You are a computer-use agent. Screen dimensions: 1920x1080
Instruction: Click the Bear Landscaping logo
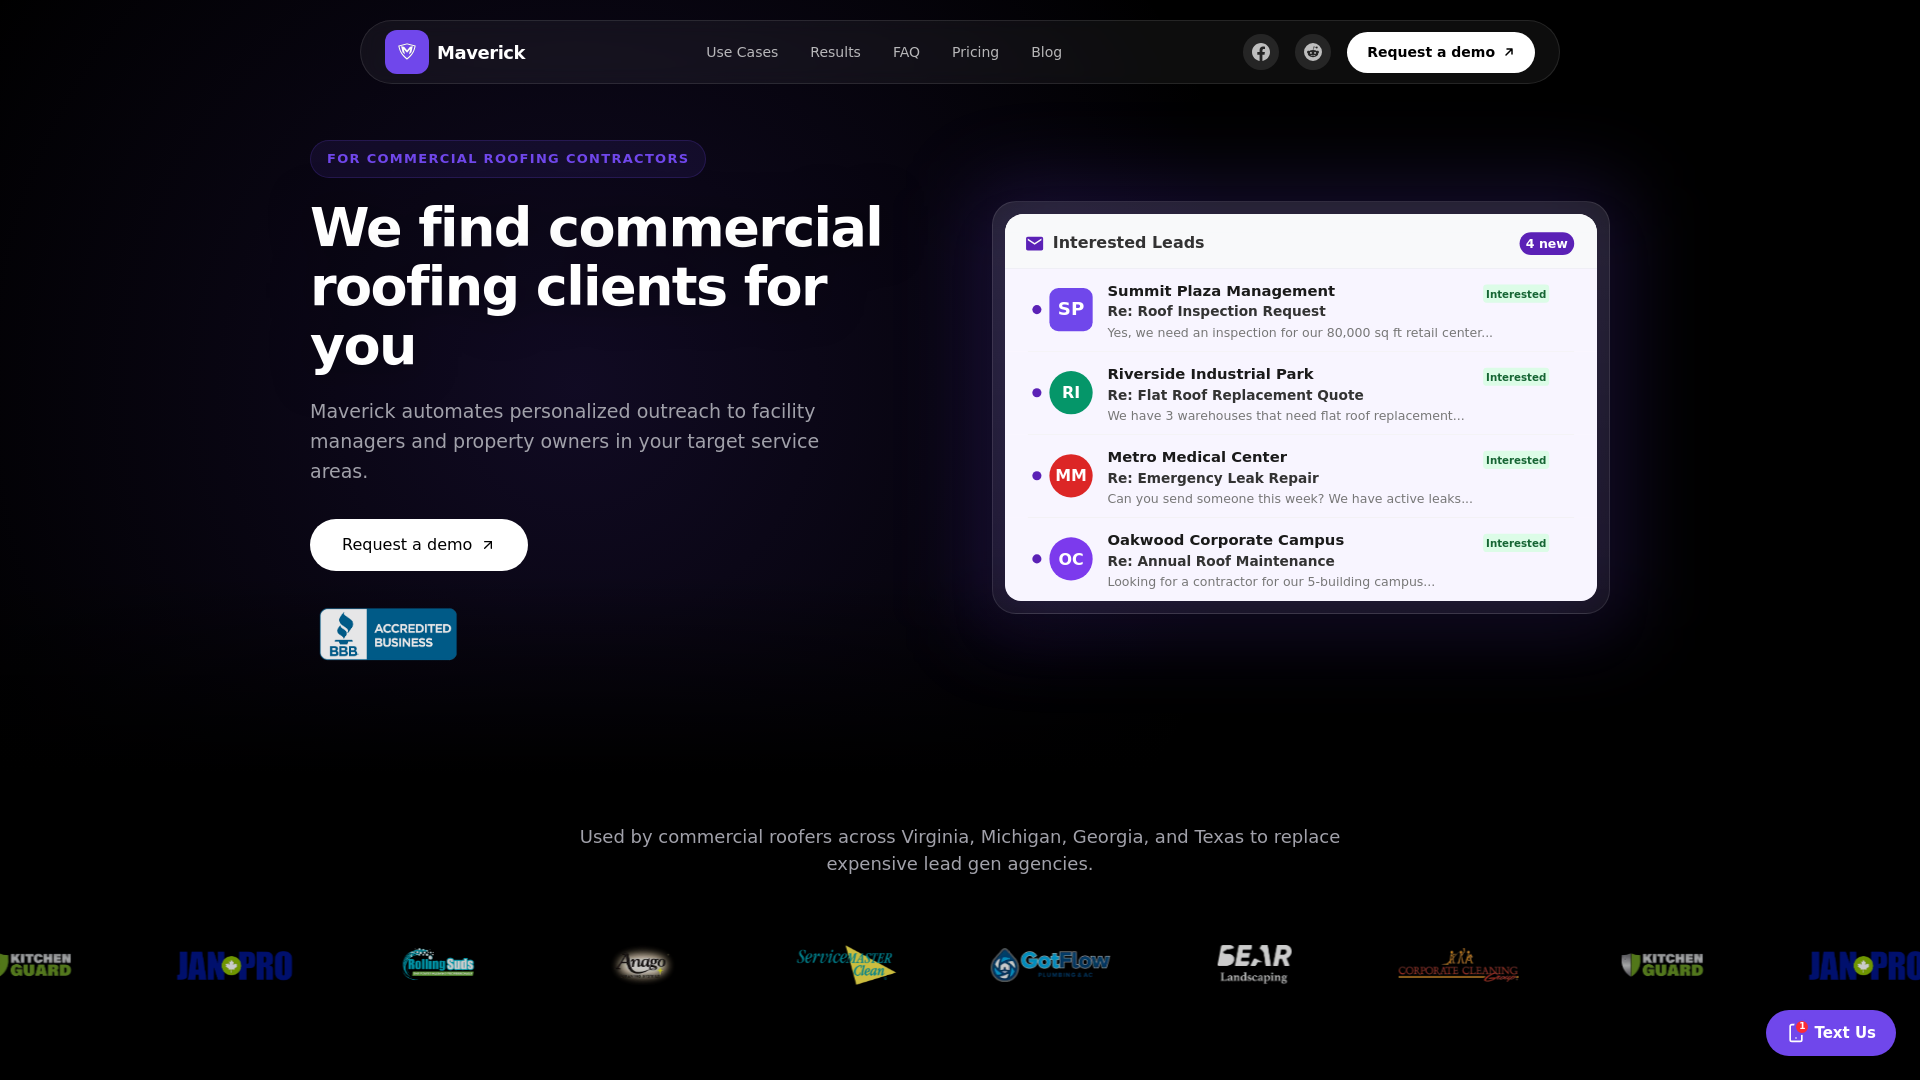pos(1254,964)
